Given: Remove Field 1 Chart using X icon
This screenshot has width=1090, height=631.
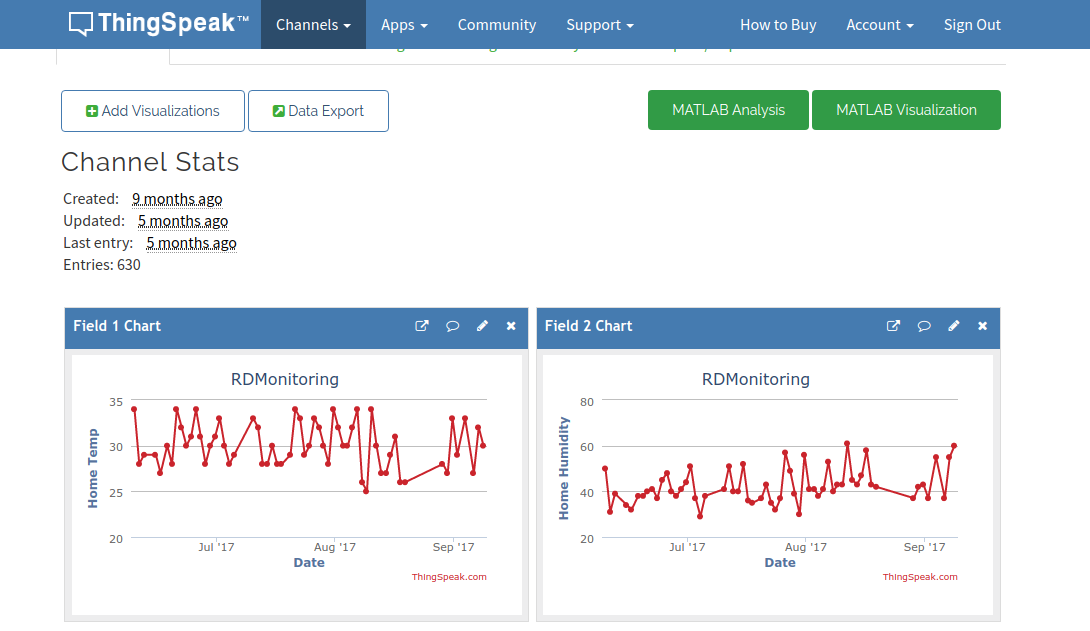Looking at the screenshot, I should 511,326.
